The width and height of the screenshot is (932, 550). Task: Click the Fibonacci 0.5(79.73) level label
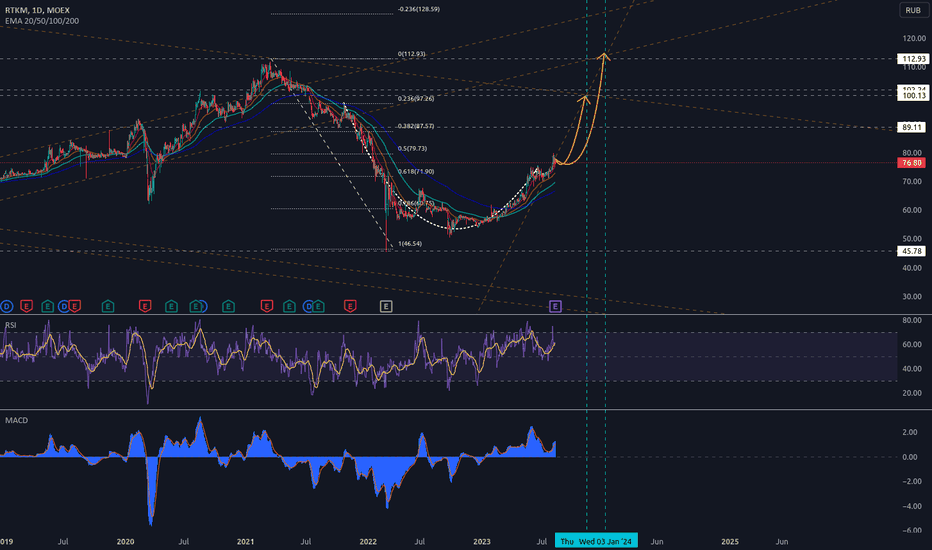(x=412, y=149)
